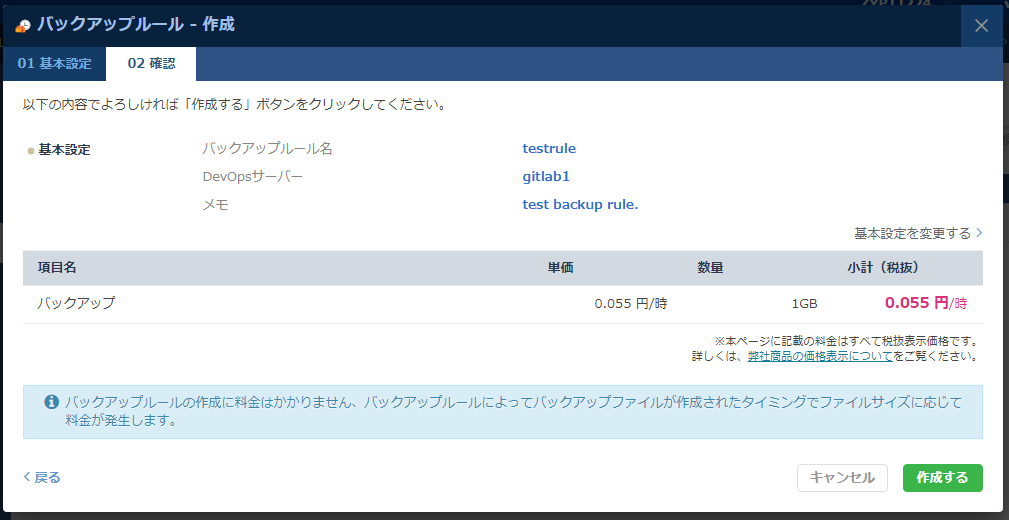Switch to the 01 基本設定 tab

click(x=54, y=64)
